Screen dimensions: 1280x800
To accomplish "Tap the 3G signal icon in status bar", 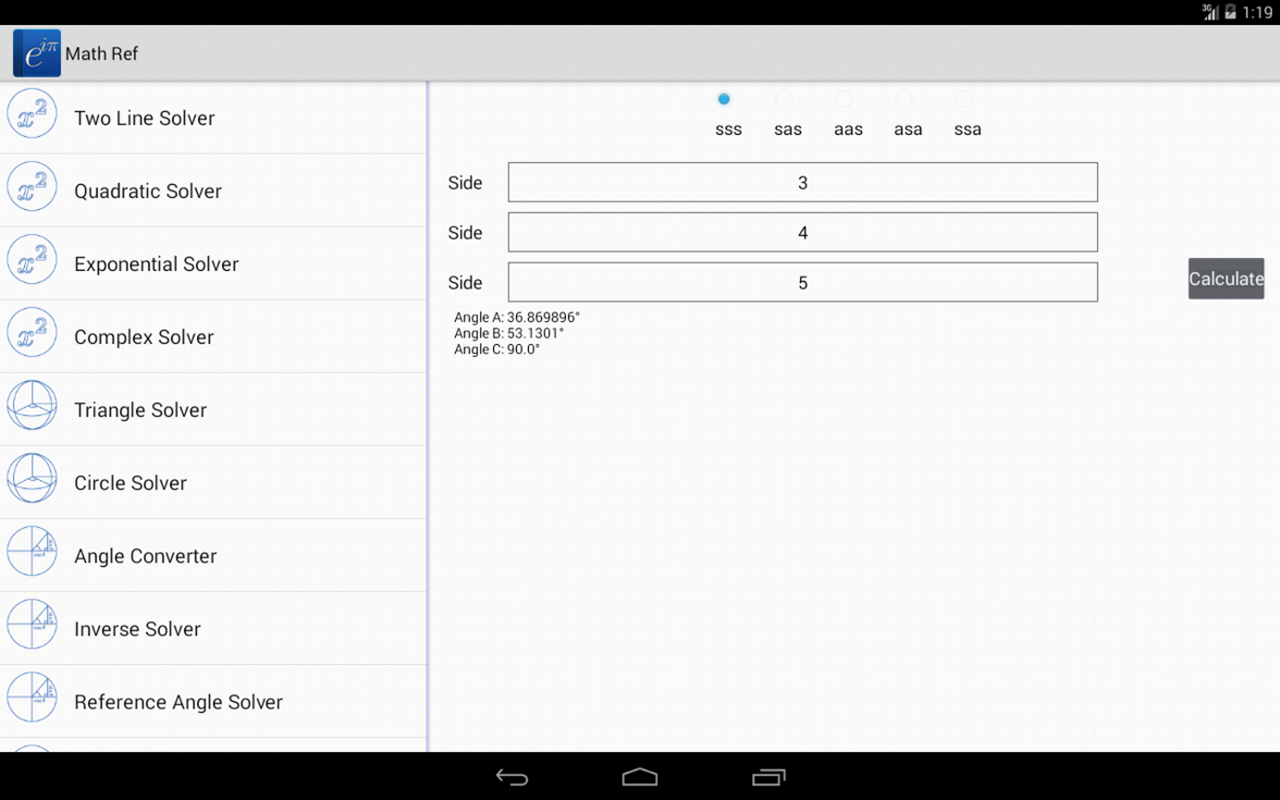I will click(1210, 12).
